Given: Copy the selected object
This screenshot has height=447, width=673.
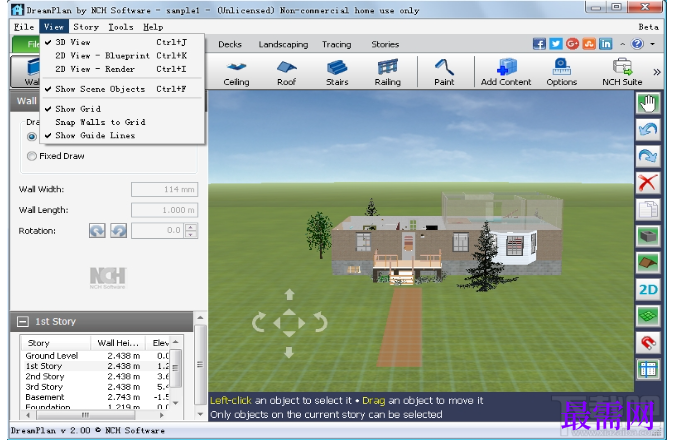Looking at the screenshot, I should tap(648, 210).
